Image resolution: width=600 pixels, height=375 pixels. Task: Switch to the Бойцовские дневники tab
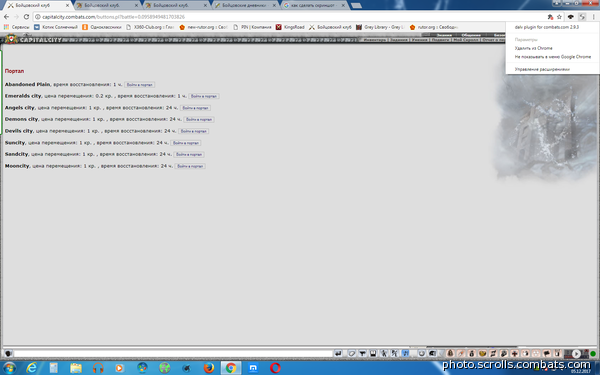[245, 5]
